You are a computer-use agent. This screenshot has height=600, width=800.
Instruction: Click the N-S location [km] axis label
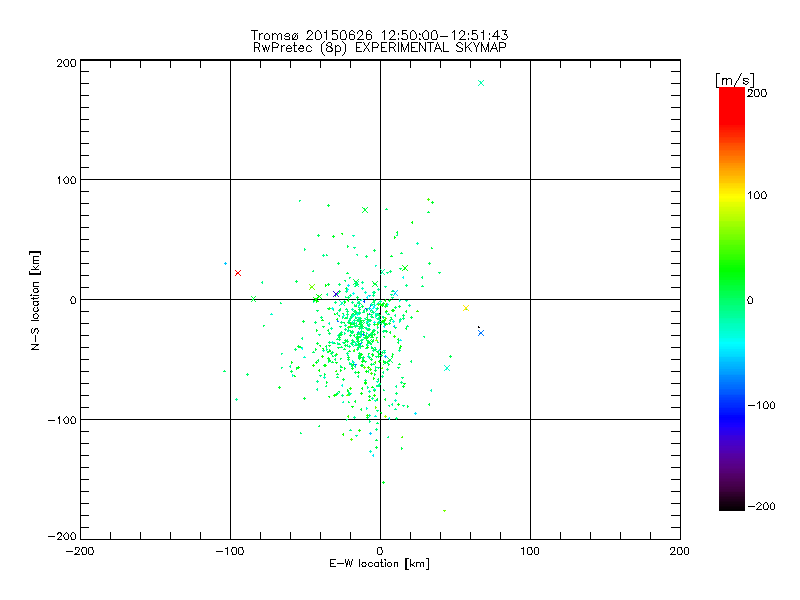[x=37, y=299]
